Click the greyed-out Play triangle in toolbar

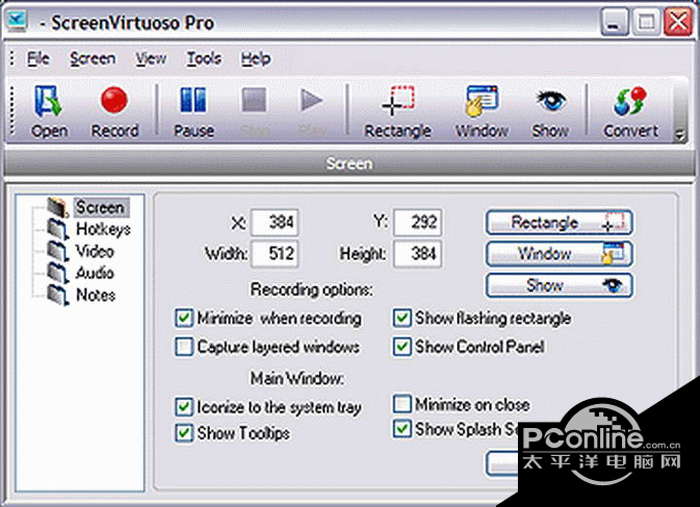click(x=311, y=112)
